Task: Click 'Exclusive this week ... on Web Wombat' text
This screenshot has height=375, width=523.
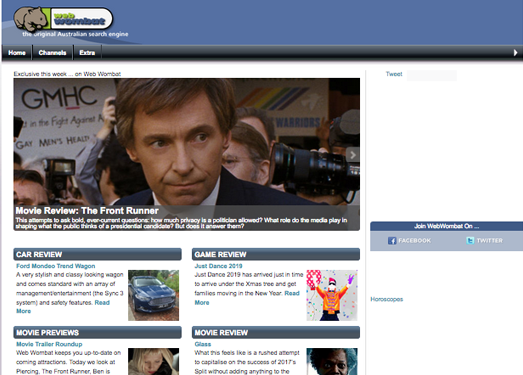Action: (67, 74)
